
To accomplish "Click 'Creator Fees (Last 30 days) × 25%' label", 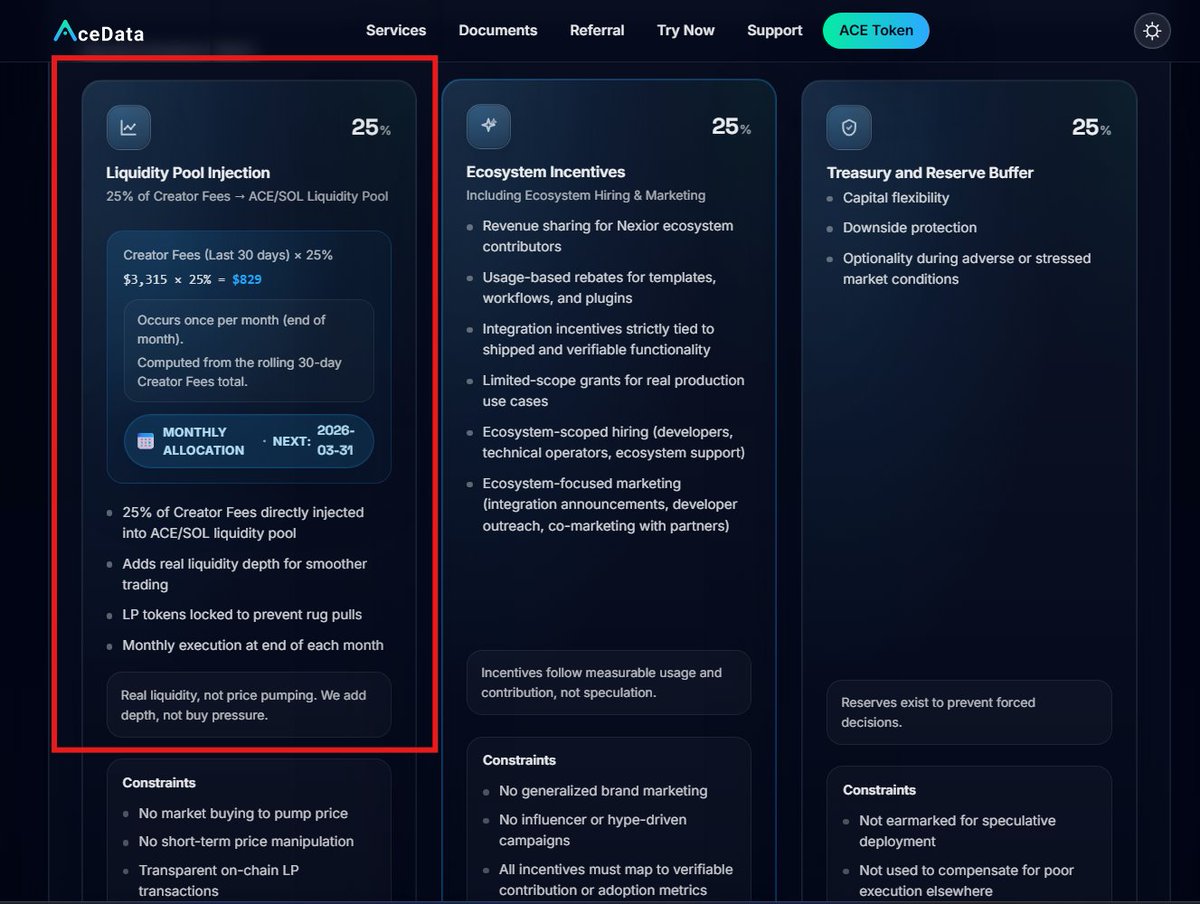I will (228, 255).
